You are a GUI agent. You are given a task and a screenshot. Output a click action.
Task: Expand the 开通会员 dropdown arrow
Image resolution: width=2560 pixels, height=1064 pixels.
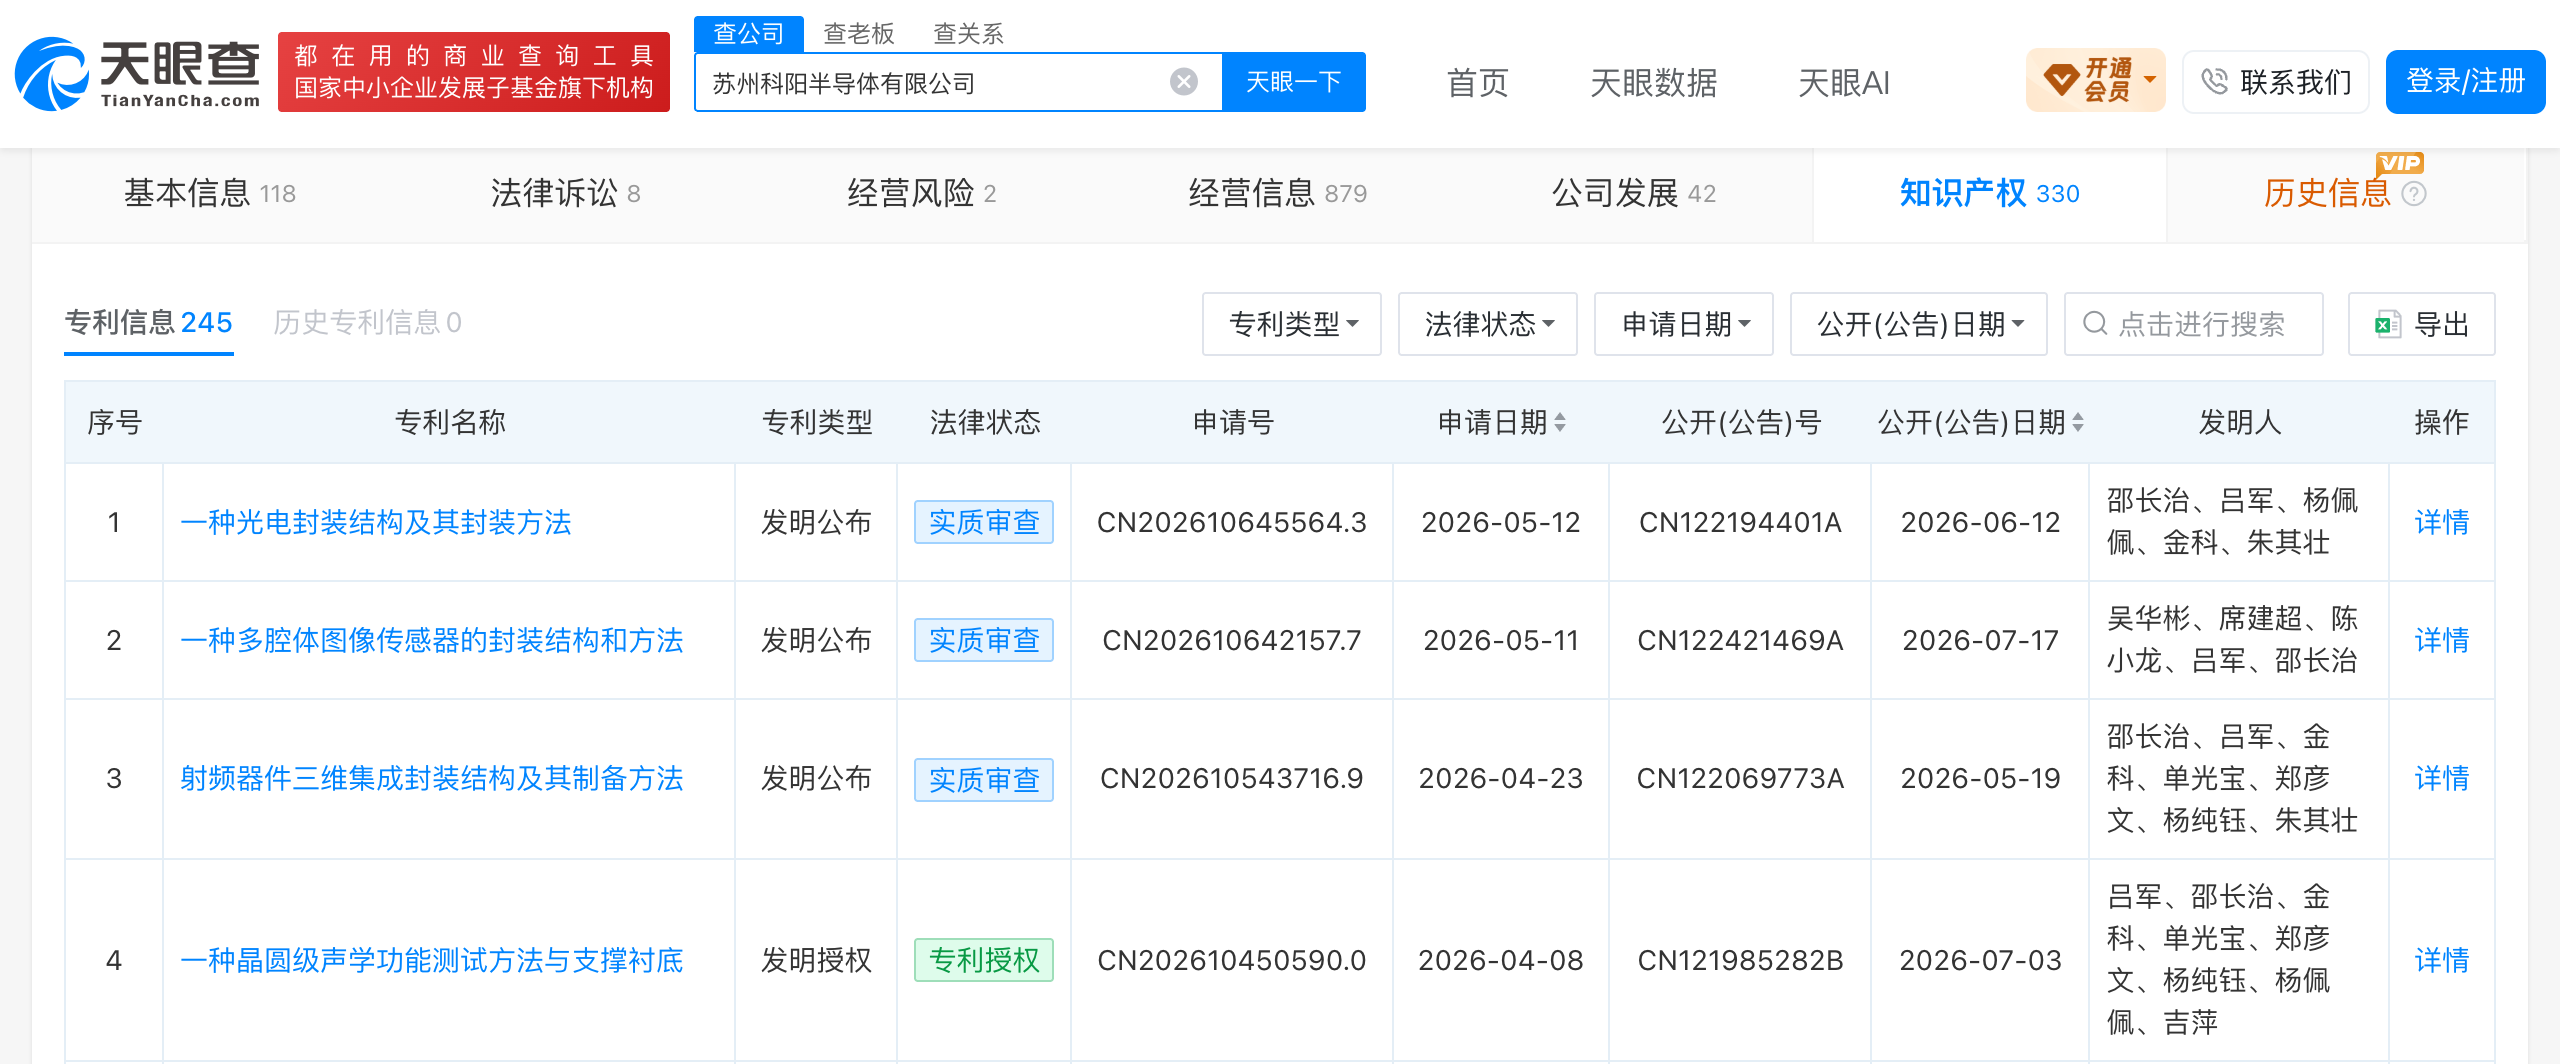click(2150, 79)
